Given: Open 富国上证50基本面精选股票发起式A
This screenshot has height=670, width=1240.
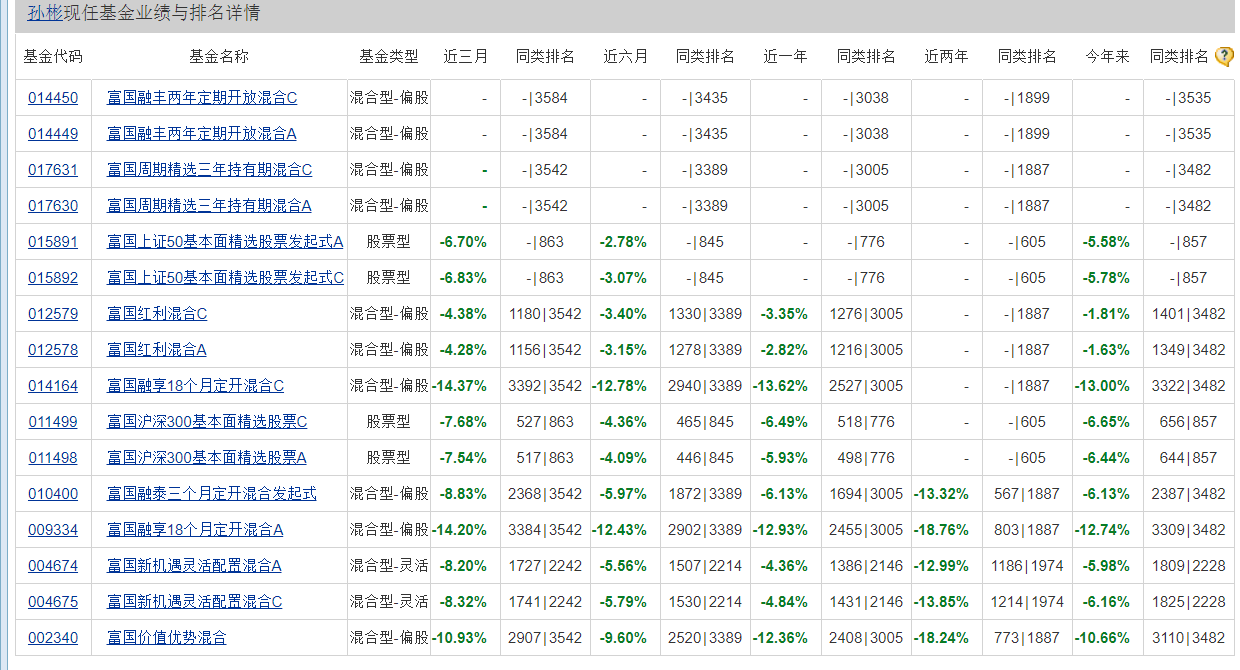Looking at the screenshot, I should tap(225, 242).
